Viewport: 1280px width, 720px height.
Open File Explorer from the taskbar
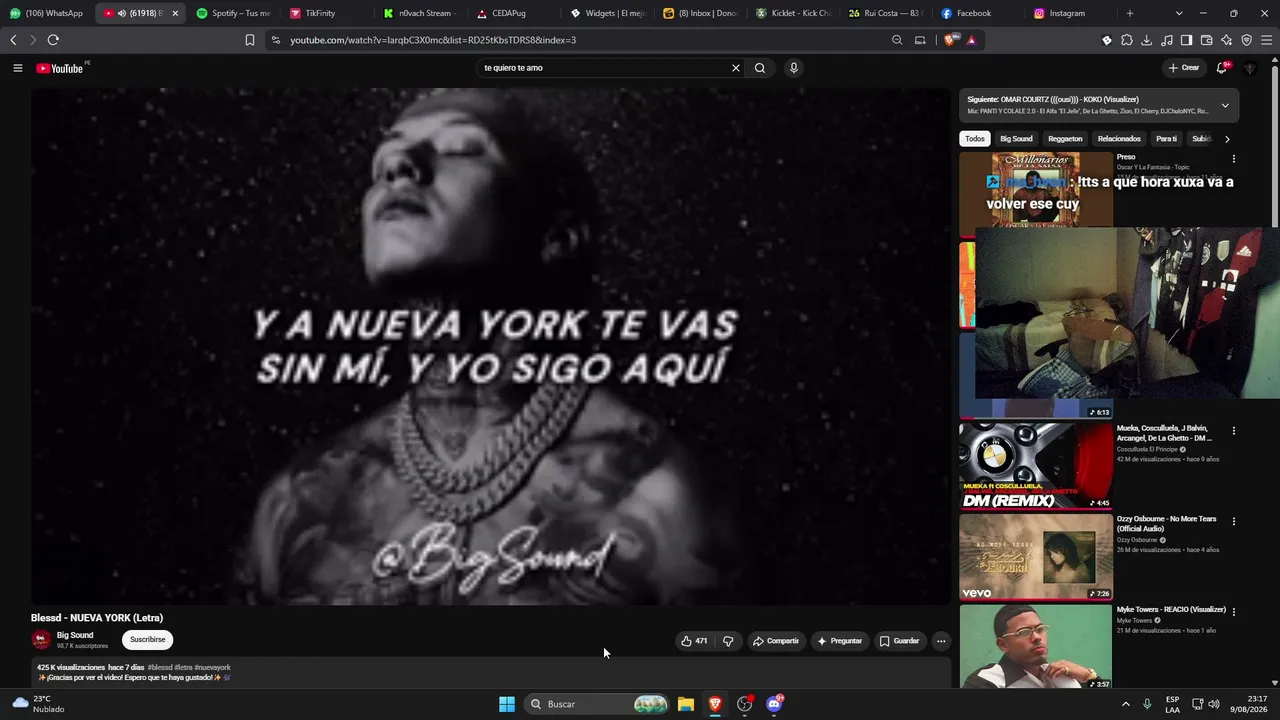(x=686, y=704)
